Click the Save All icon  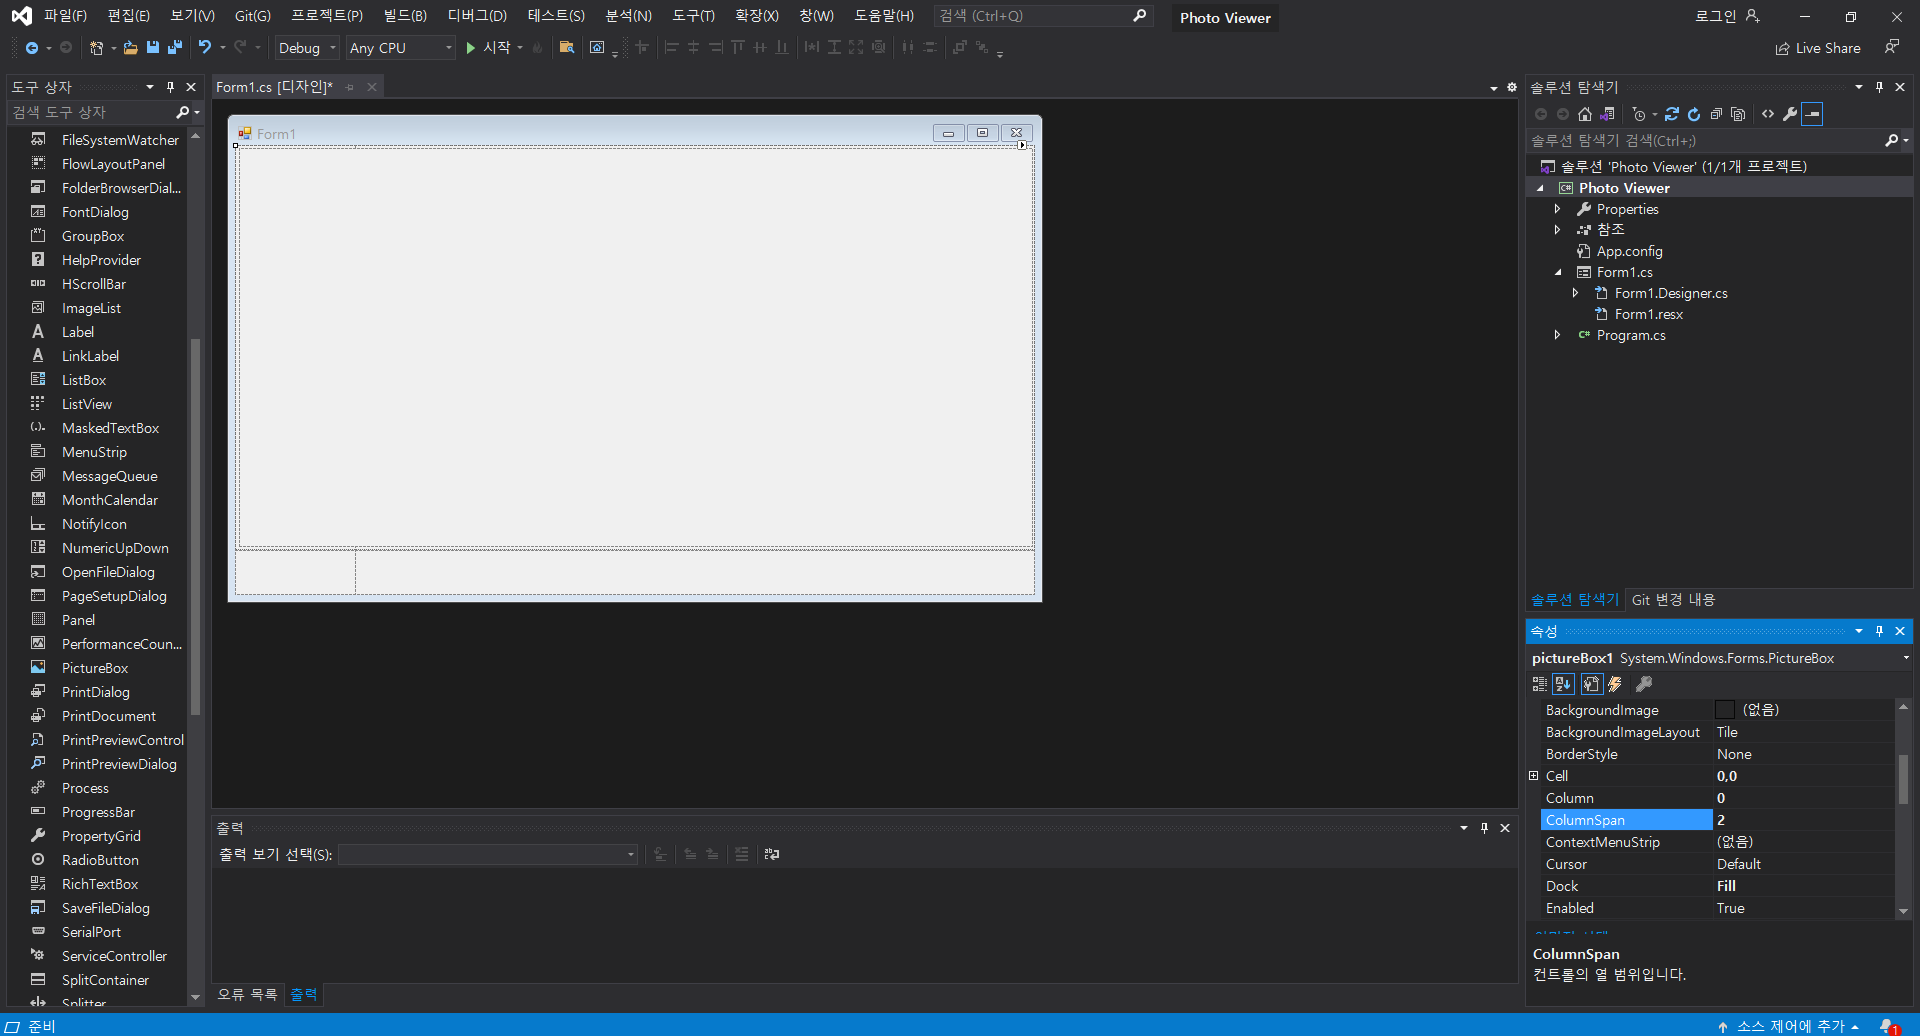175,47
